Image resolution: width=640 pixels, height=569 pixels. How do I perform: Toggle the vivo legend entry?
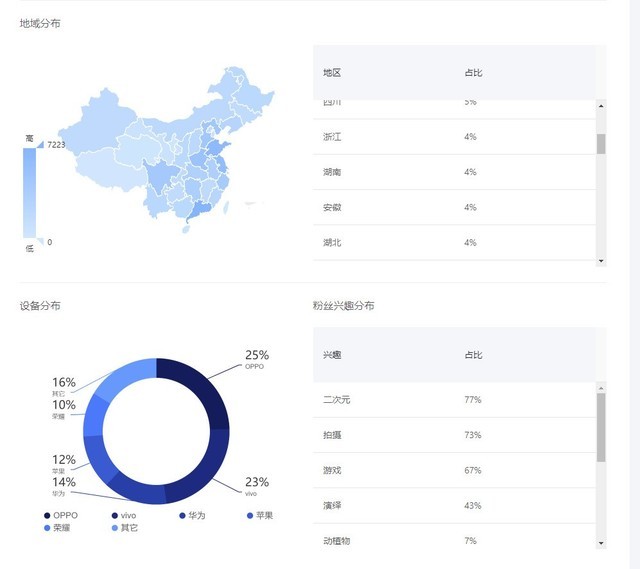pos(115,515)
